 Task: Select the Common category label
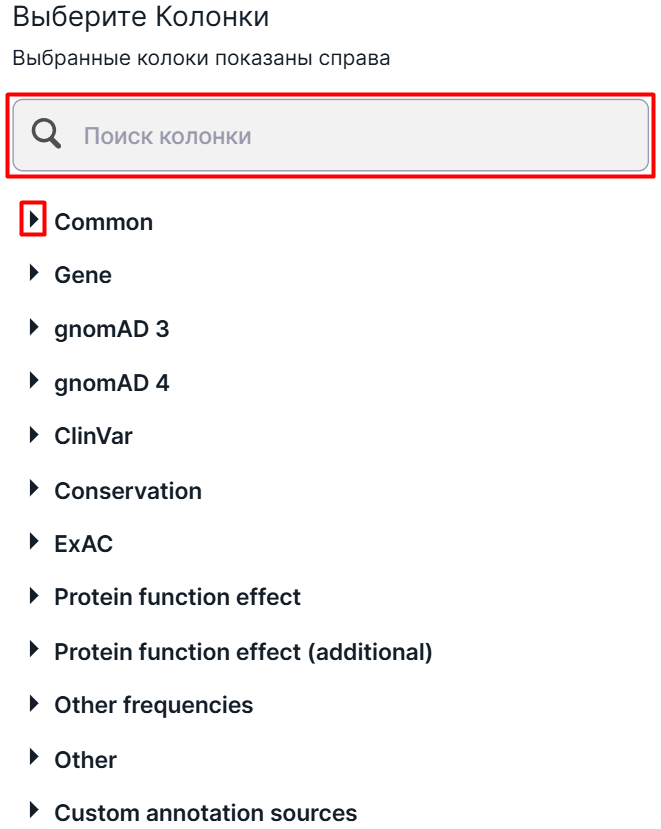click(104, 222)
